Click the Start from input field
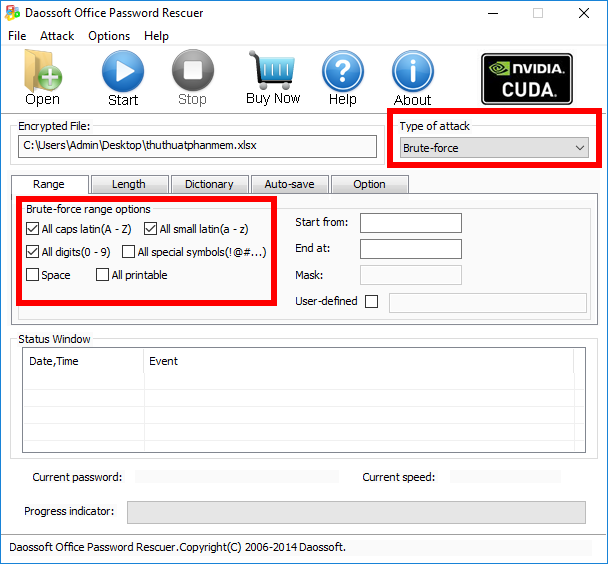608x564 pixels. [411, 223]
